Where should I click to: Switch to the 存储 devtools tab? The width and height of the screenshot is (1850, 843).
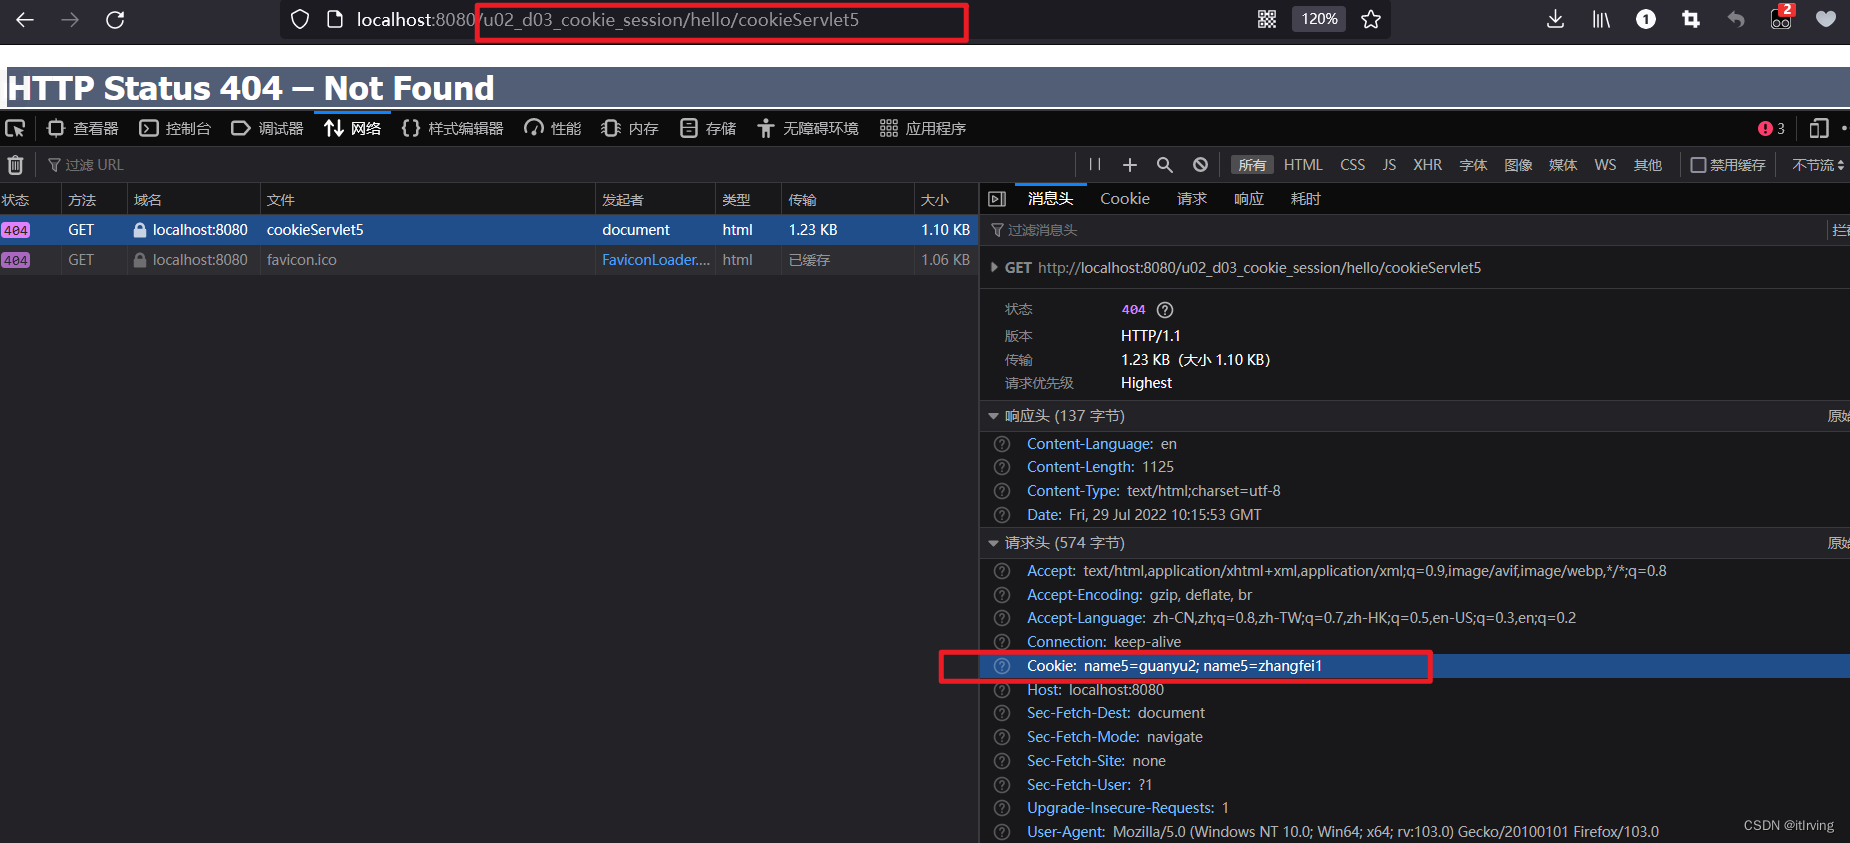(x=708, y=128)
